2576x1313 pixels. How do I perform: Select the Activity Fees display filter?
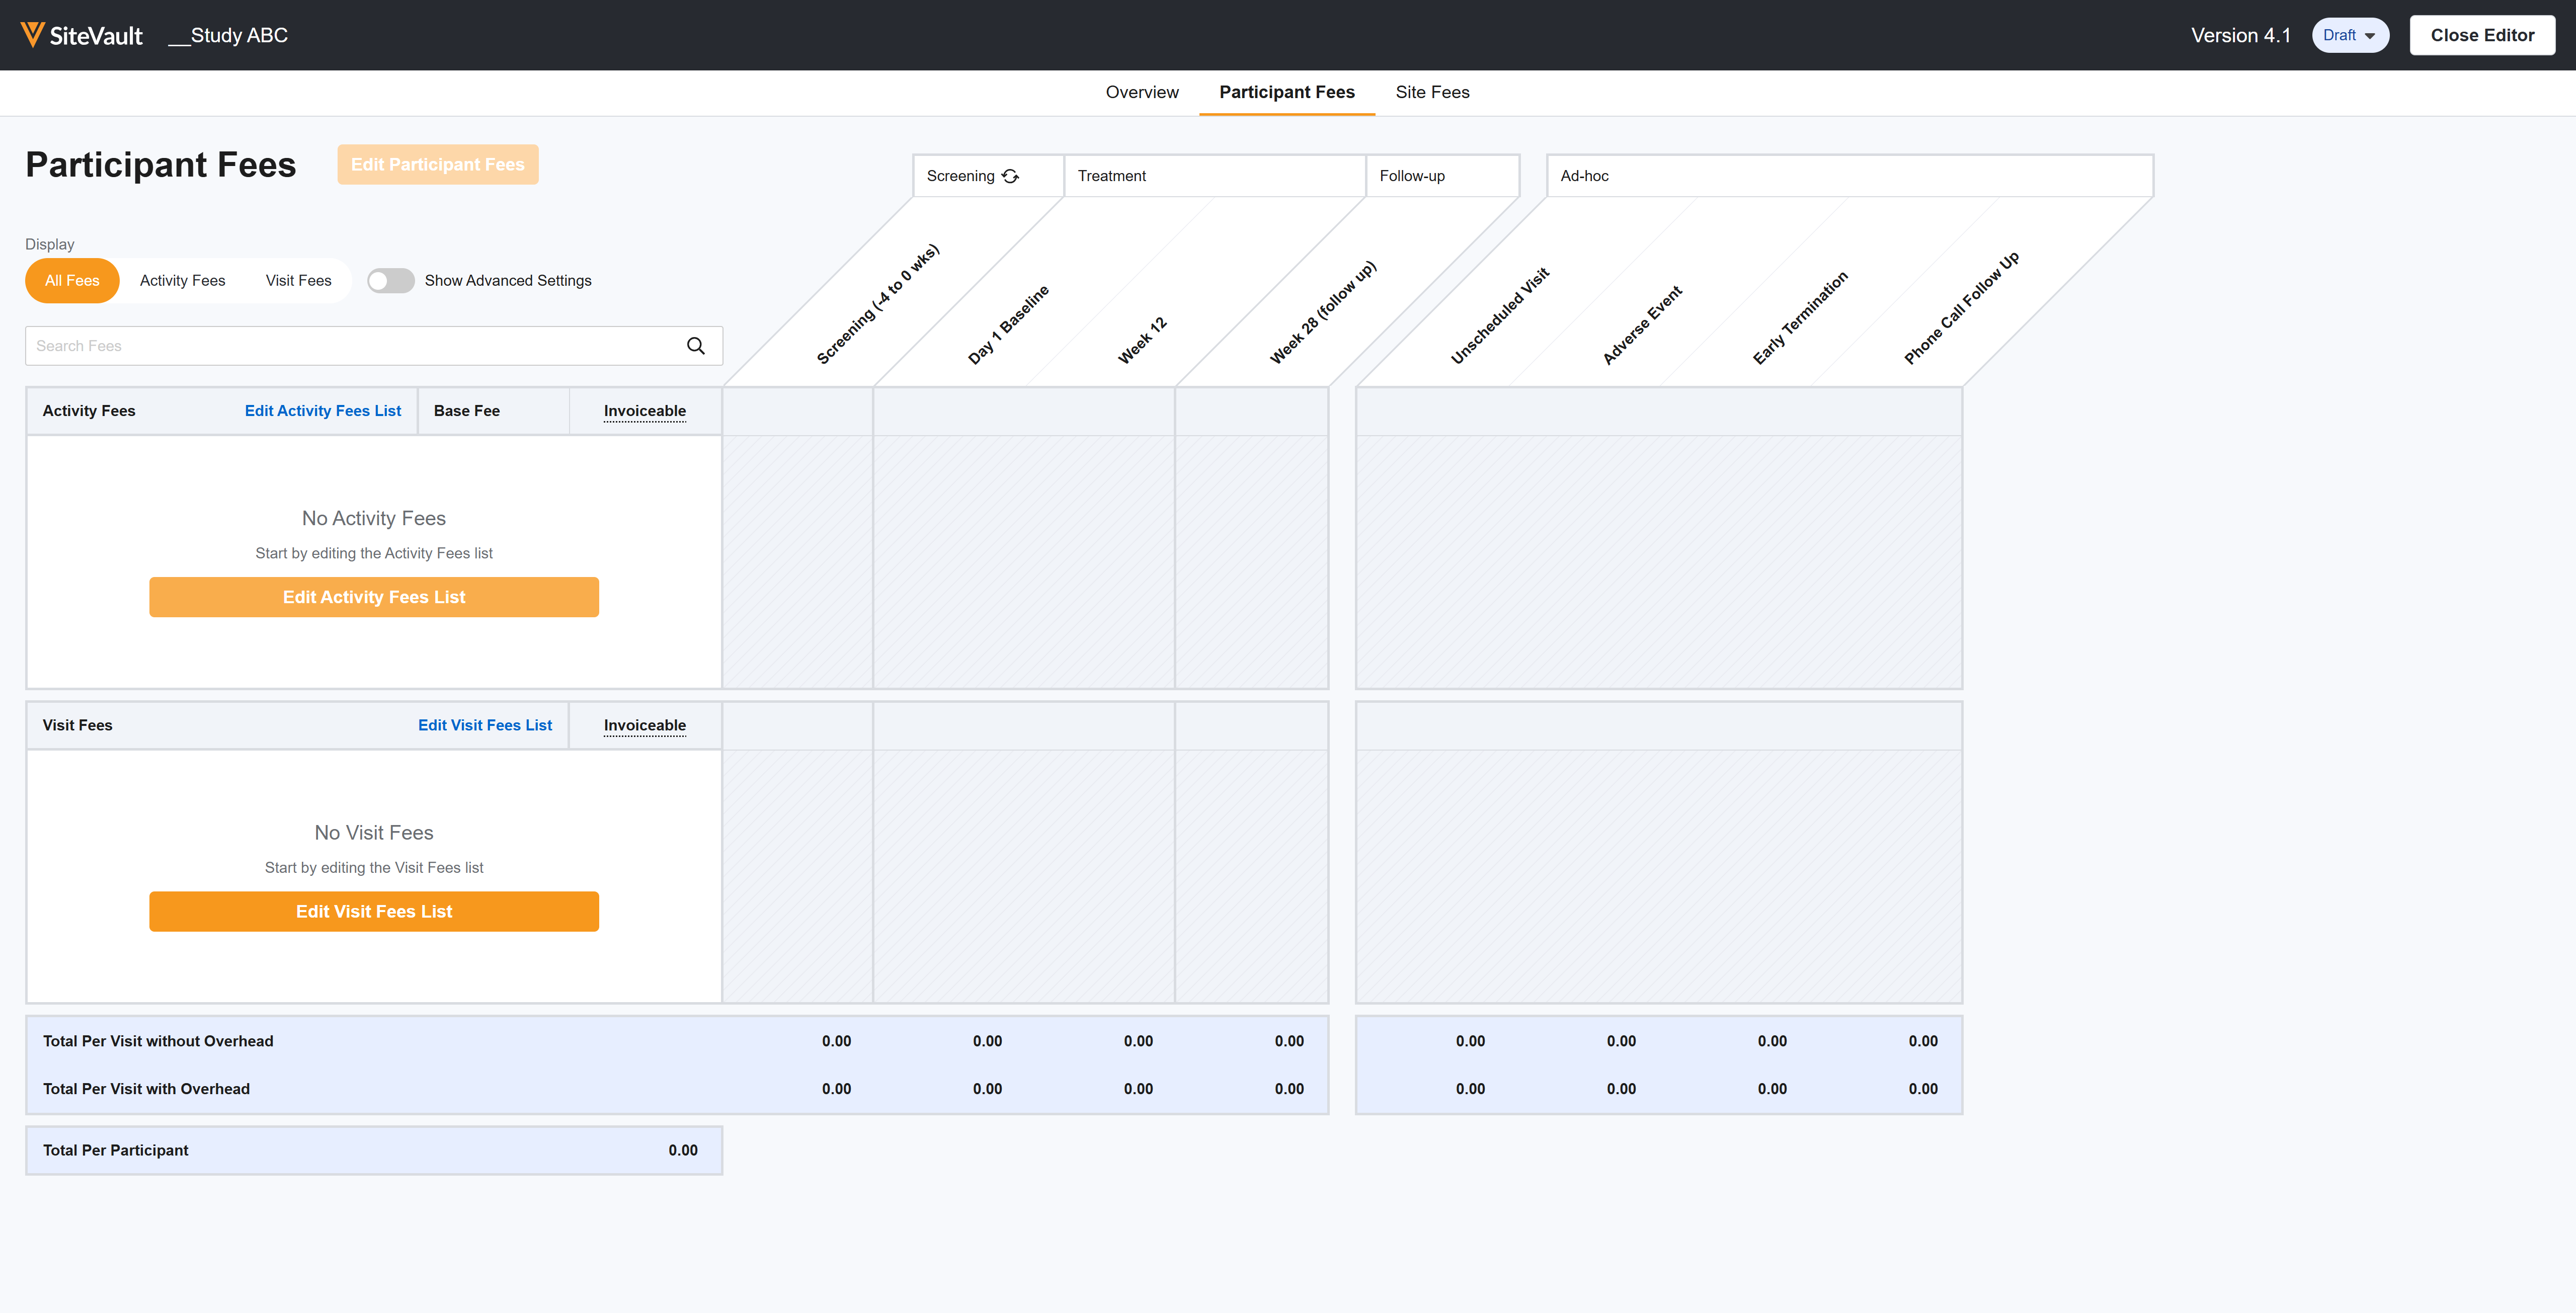click(x=182, y=281)
